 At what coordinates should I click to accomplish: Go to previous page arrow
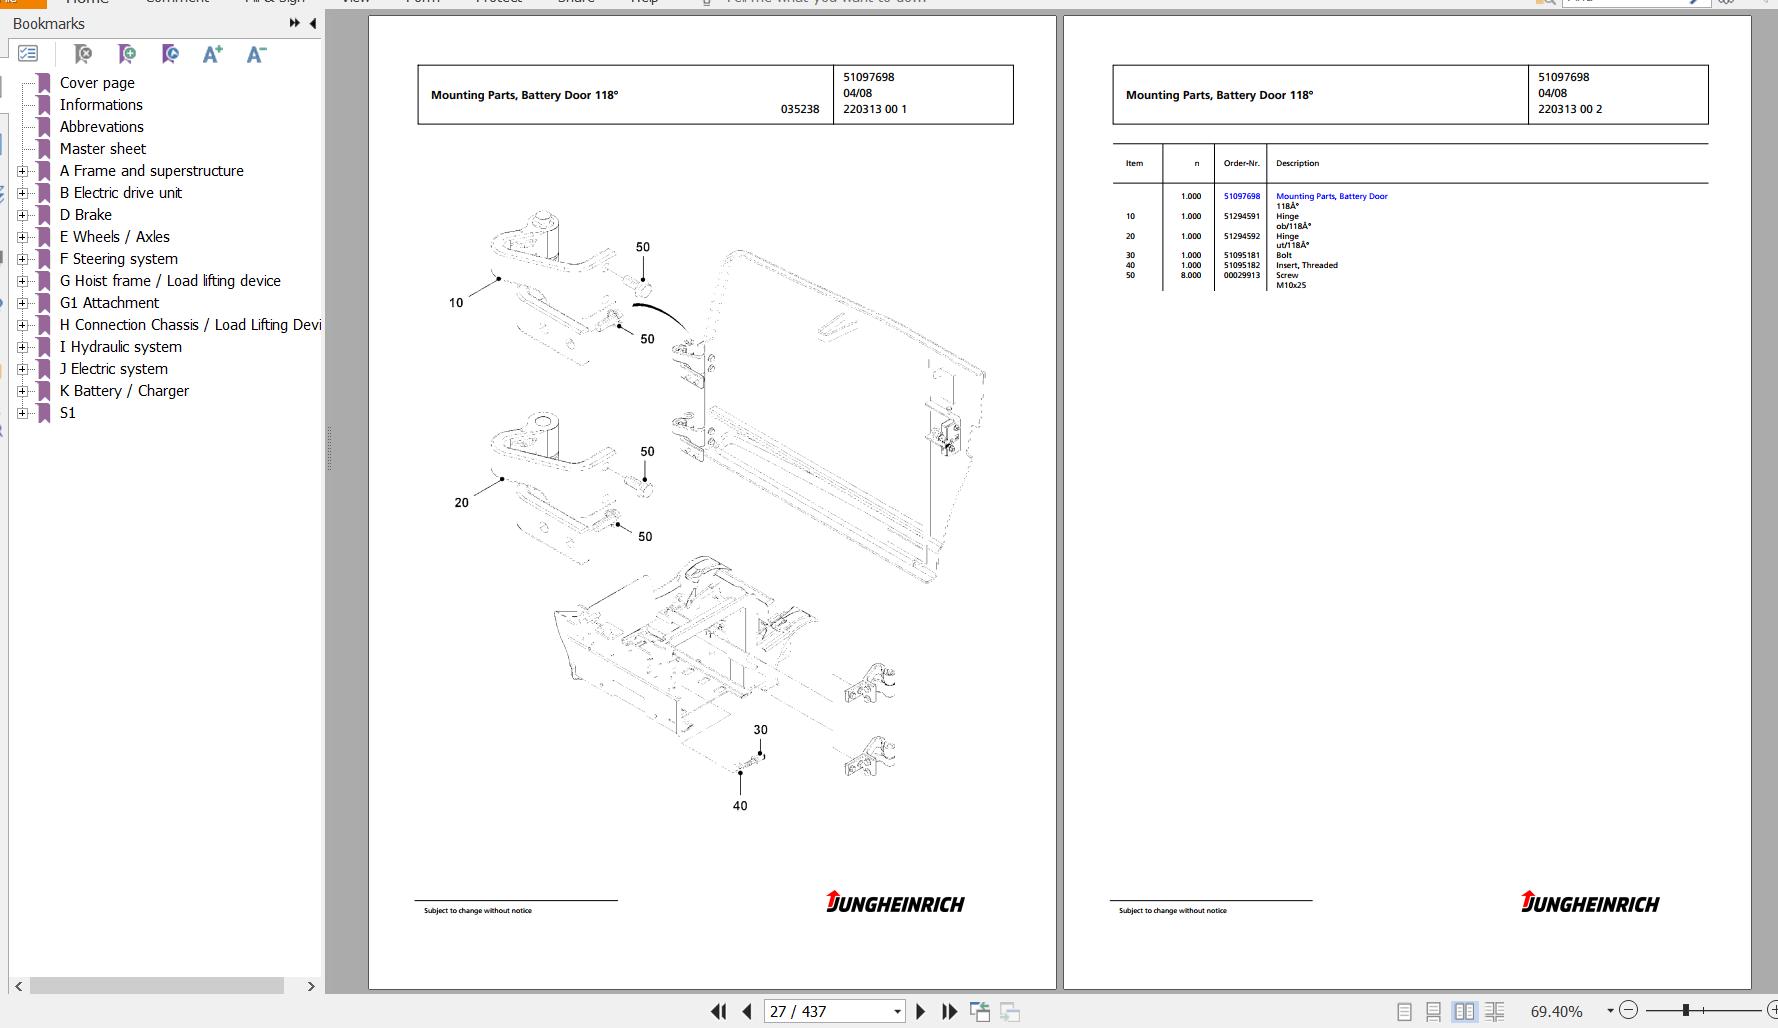tap(747, 1012)
